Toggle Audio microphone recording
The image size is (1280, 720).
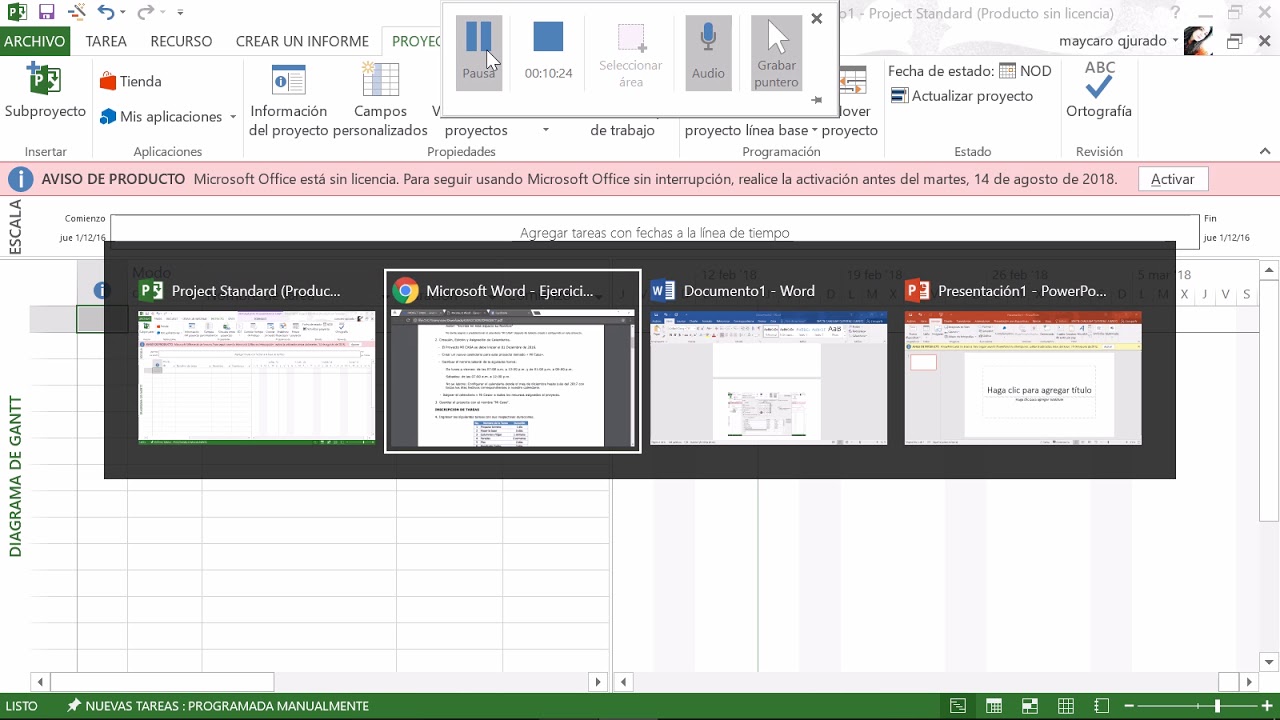(708, 53)
